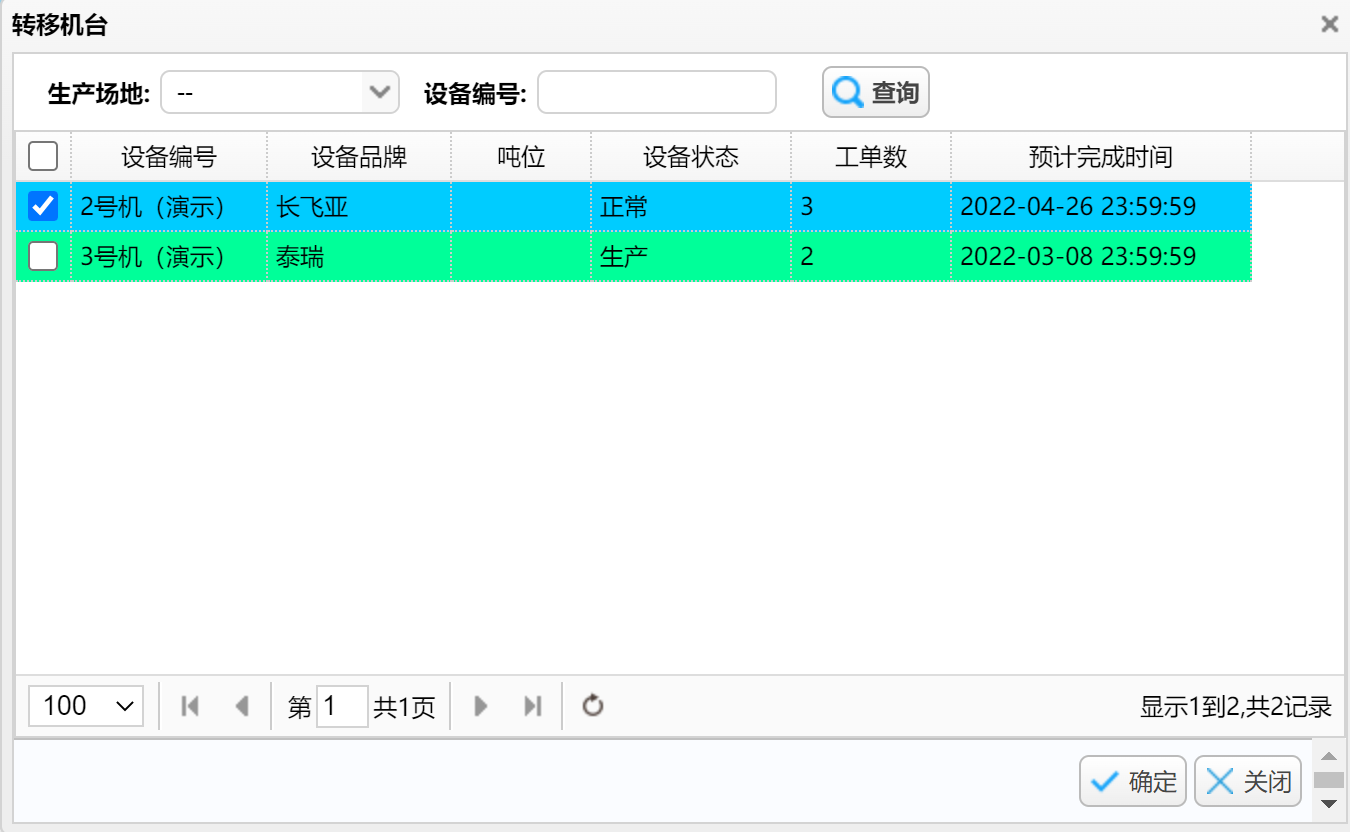Toggle the select-all checkbox in the table header

click(x=43, y=156)
